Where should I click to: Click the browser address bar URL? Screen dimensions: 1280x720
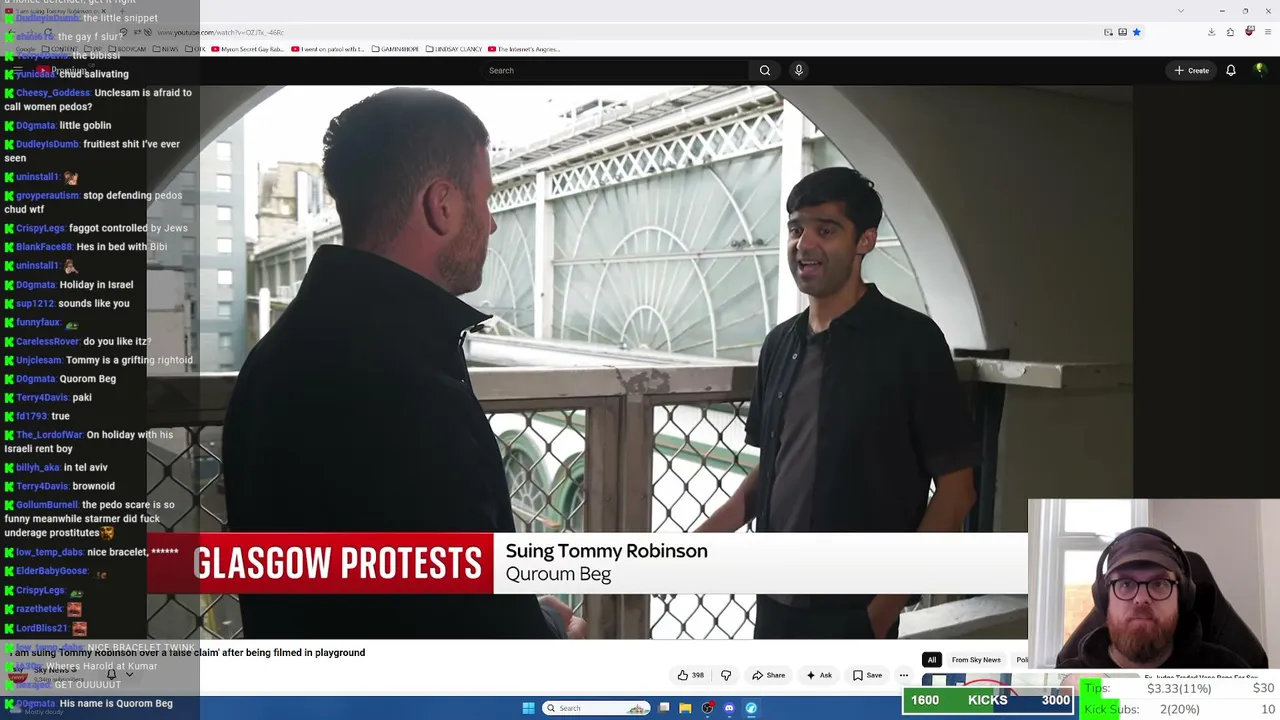pyautogui.click(x=220, y=32)
